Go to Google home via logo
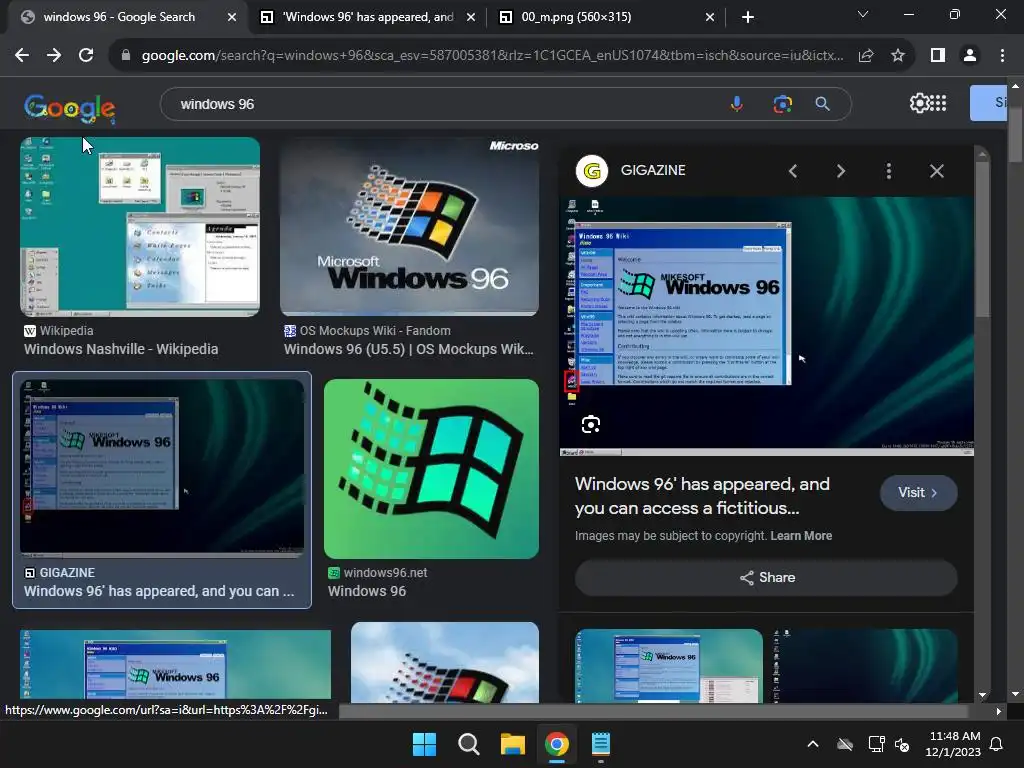The width and height of the screenshot is (1024, 768). [x=70, y=108]
